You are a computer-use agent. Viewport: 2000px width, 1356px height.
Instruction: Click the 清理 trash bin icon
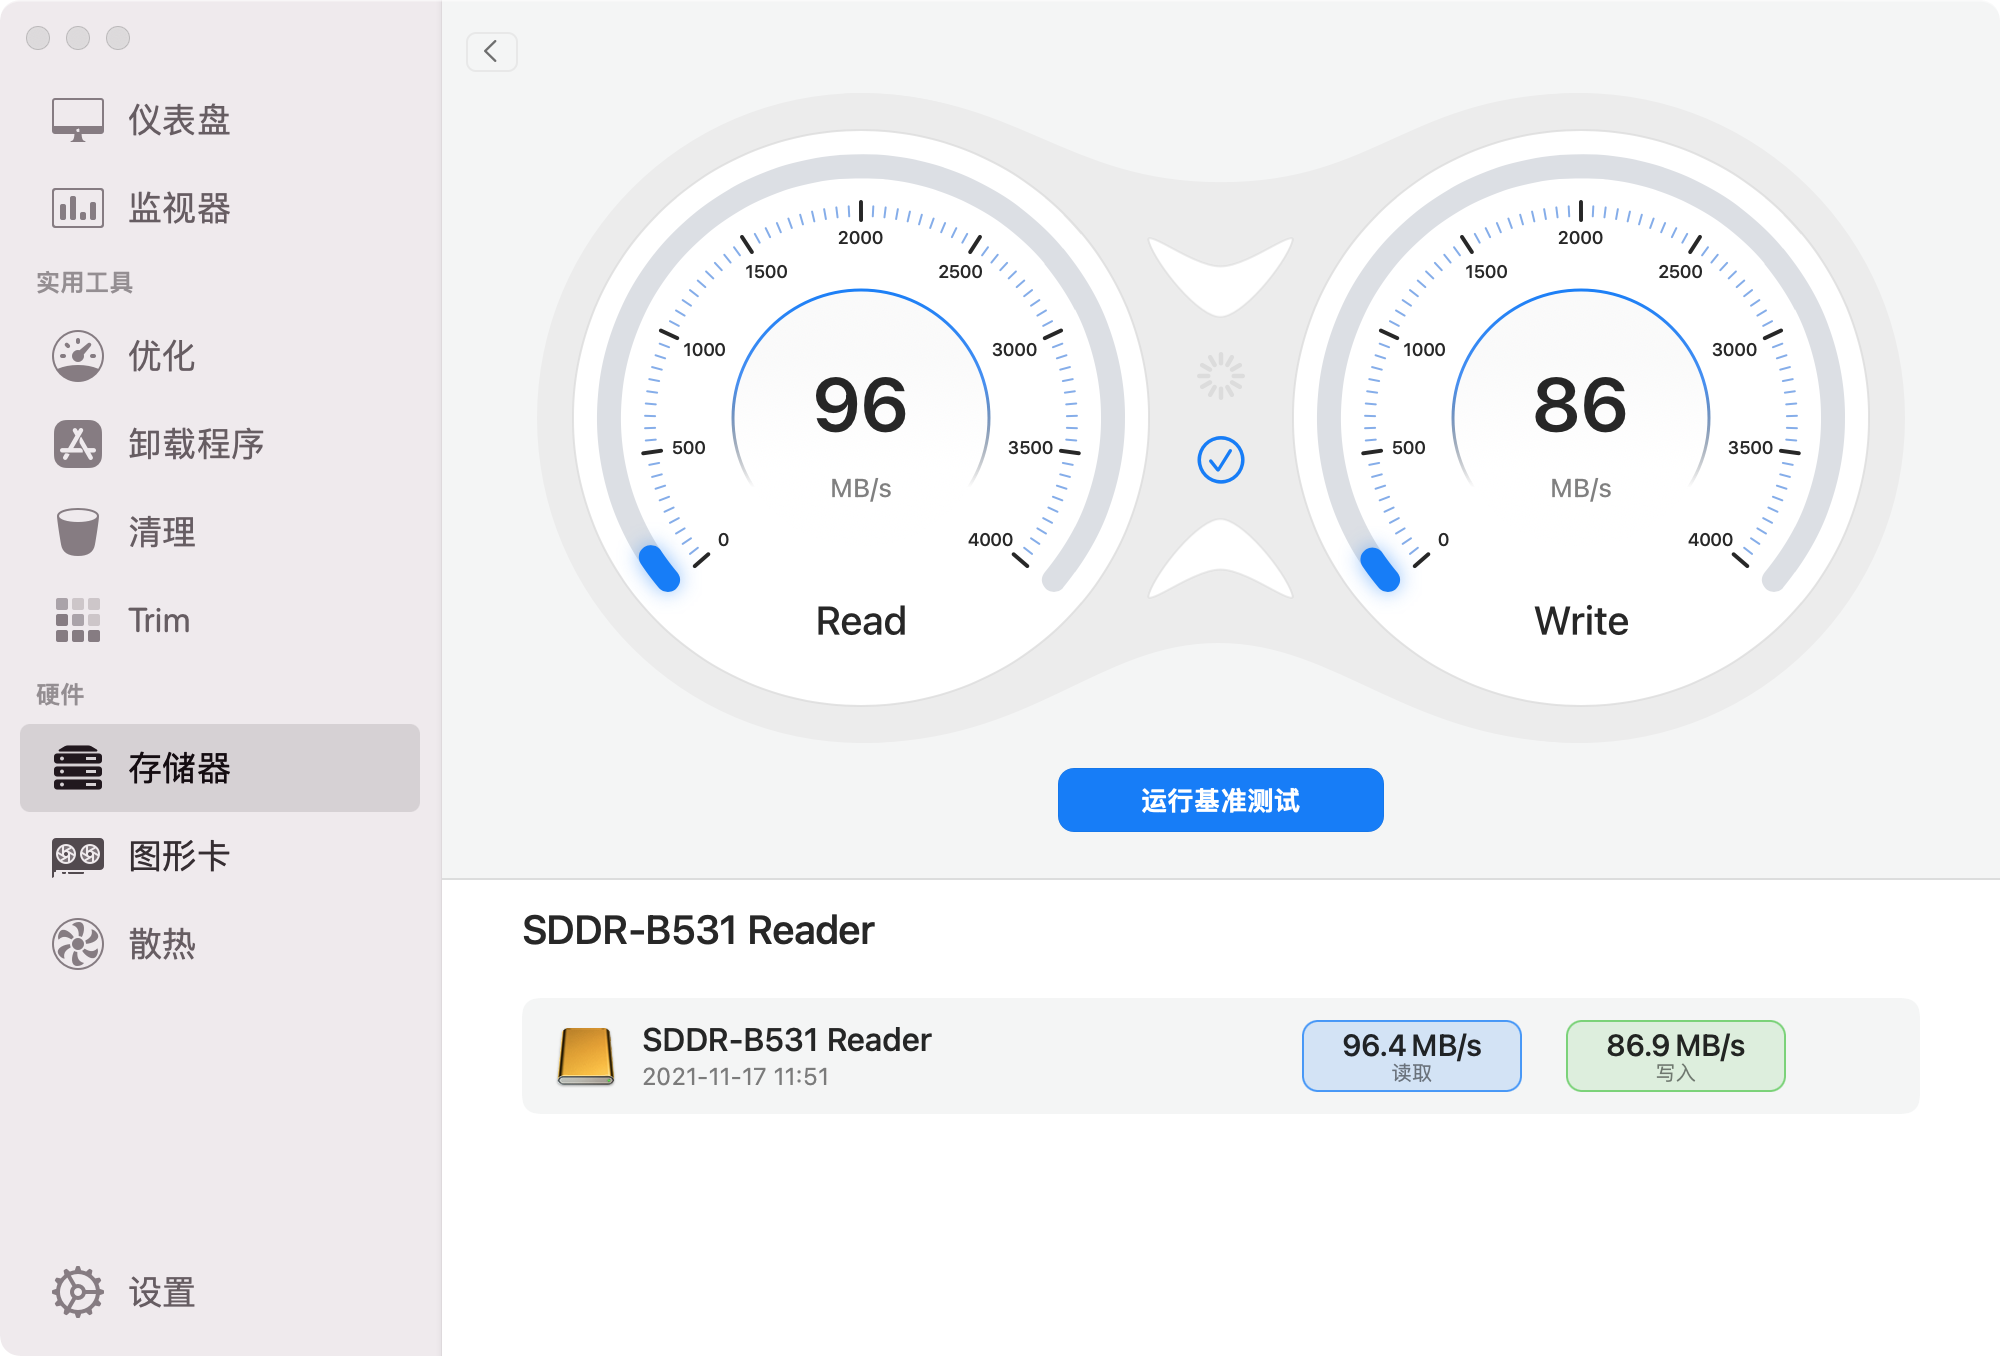point(78,532)
